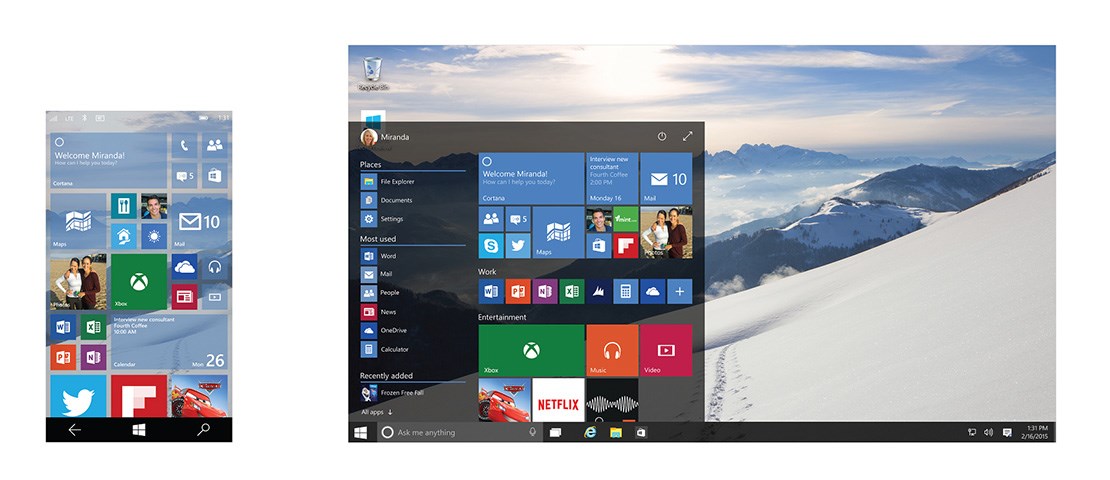Open the Twitter tile in desktop Start menu

point(518,246)
